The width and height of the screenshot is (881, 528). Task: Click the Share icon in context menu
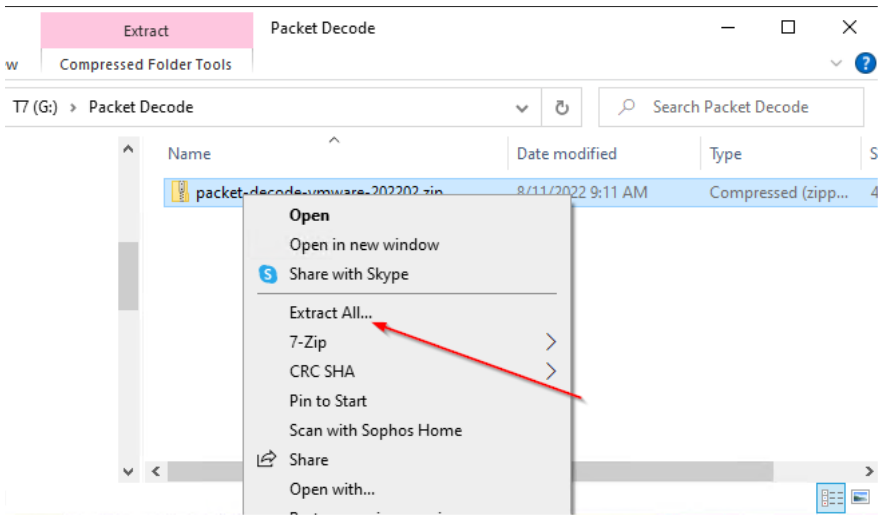[267, 460]
